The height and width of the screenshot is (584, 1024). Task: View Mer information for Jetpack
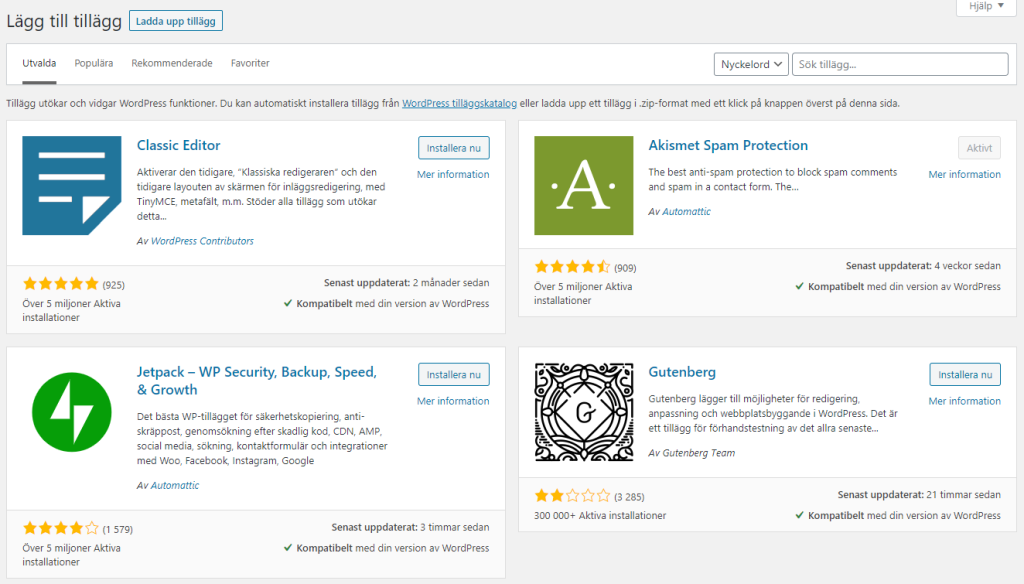(453, 401)
